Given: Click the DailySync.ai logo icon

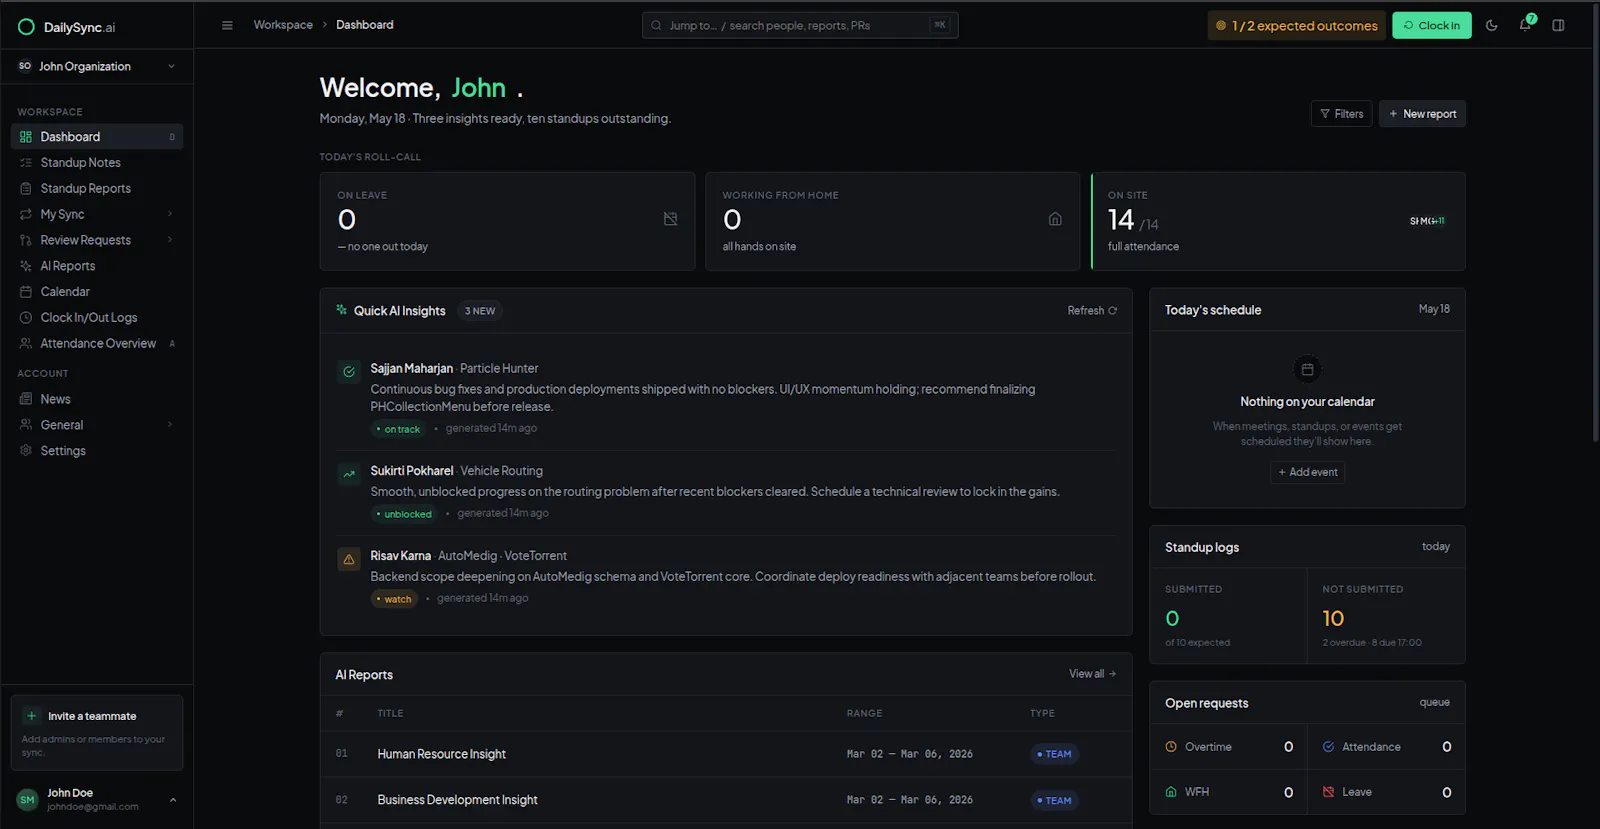Looking at the screenshot, I should click(x=26, y=27).
